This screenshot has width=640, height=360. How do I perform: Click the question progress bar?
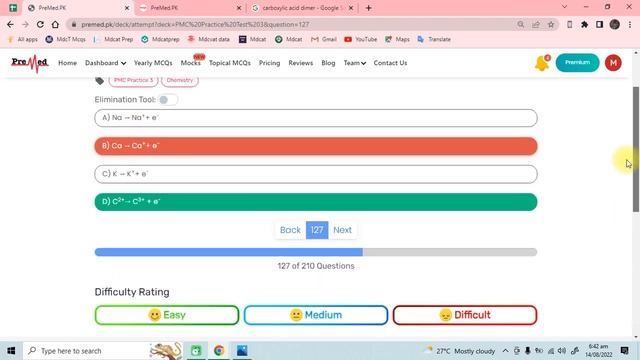click(316, 252)
